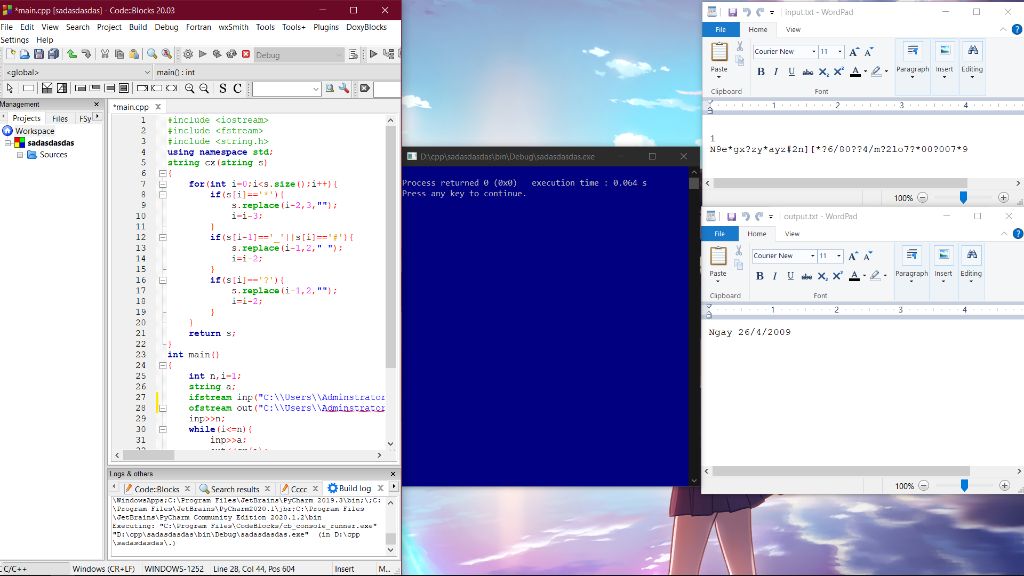Close the main.cpp editor tab
The width and height of the screenshot is (1024, 576).
tap(158, 106)
